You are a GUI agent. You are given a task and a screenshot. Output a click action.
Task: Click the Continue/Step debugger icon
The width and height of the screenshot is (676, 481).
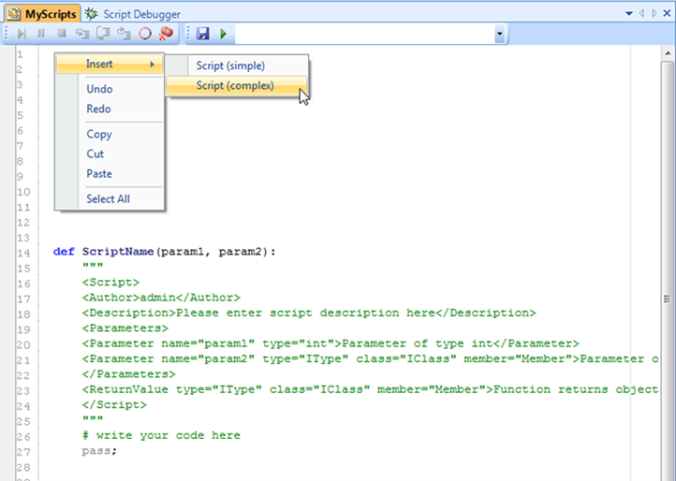point(22,34)
